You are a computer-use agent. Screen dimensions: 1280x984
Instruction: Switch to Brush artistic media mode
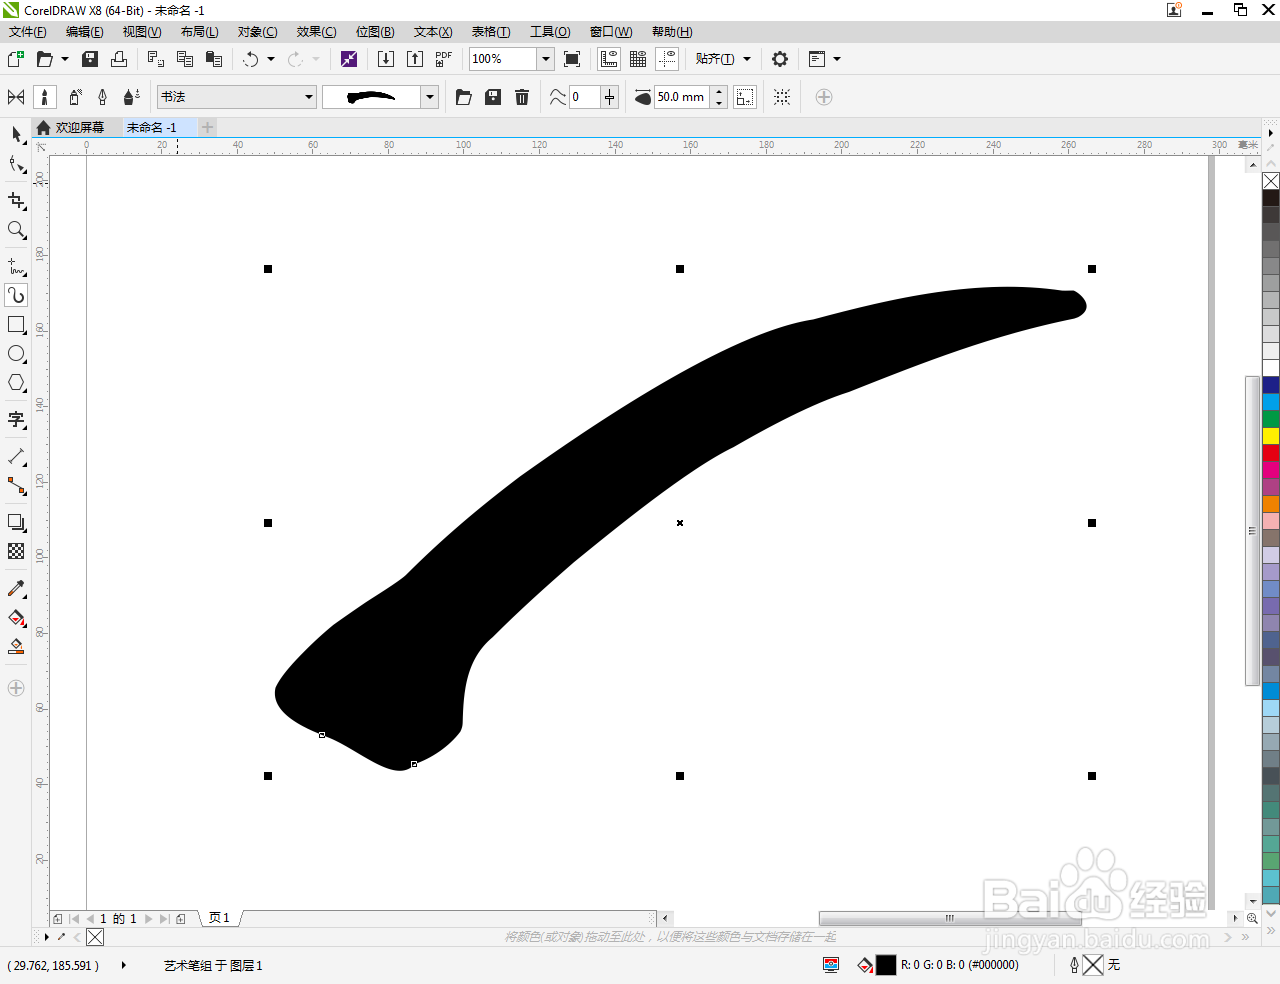click(45, 97)
